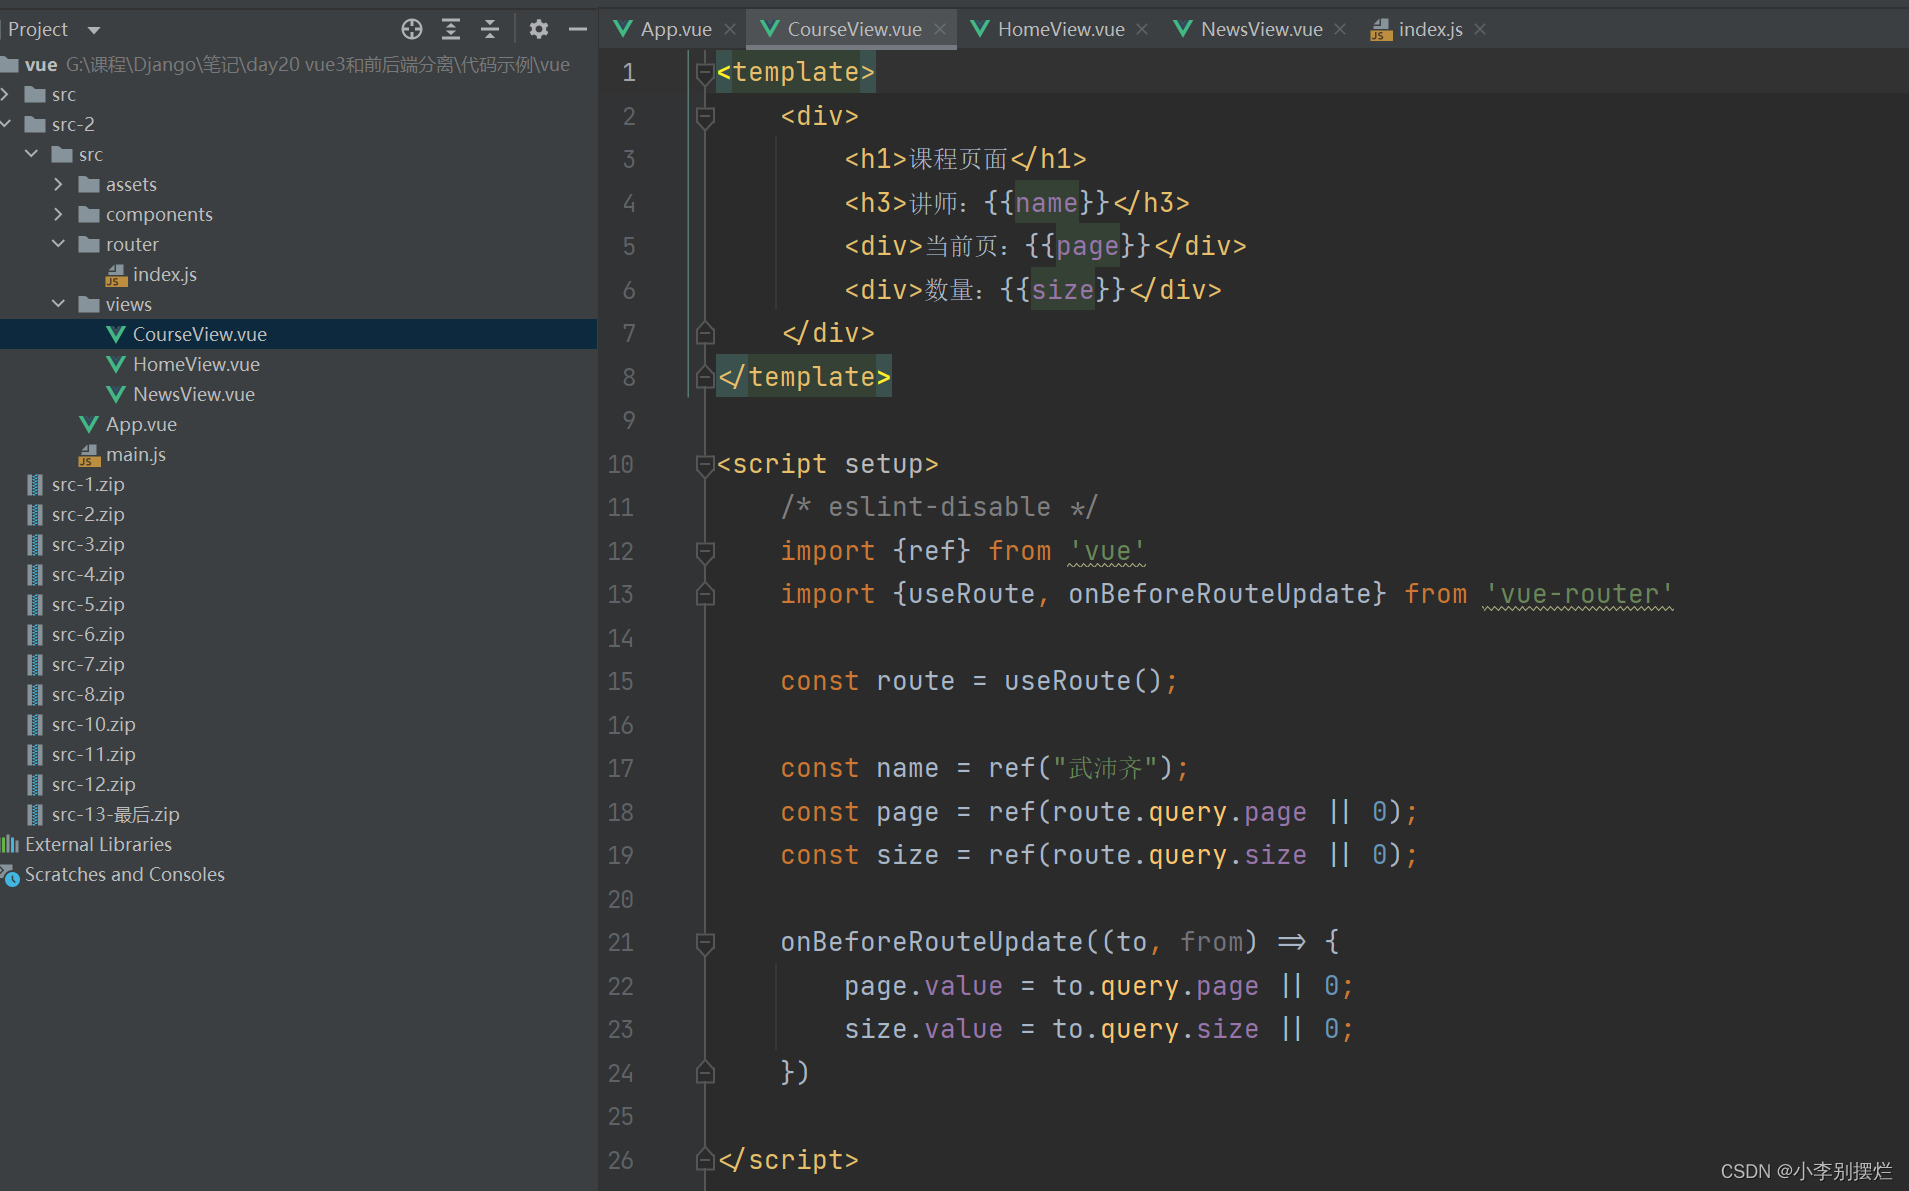Image resolution: width=1909 pixels, height=1191 pixels.
Task: Select the src-10.zip archive
Action: click(x=298, y=724)
